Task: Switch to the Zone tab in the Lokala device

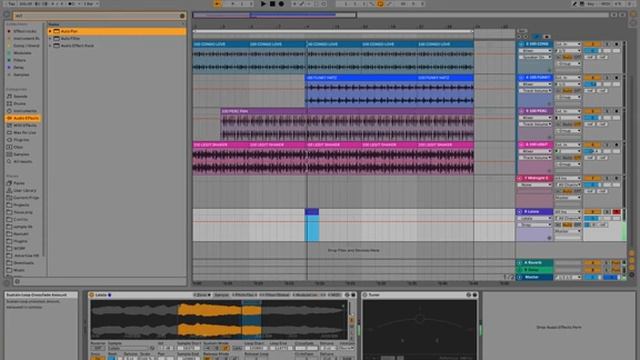Action: point(202,295)
